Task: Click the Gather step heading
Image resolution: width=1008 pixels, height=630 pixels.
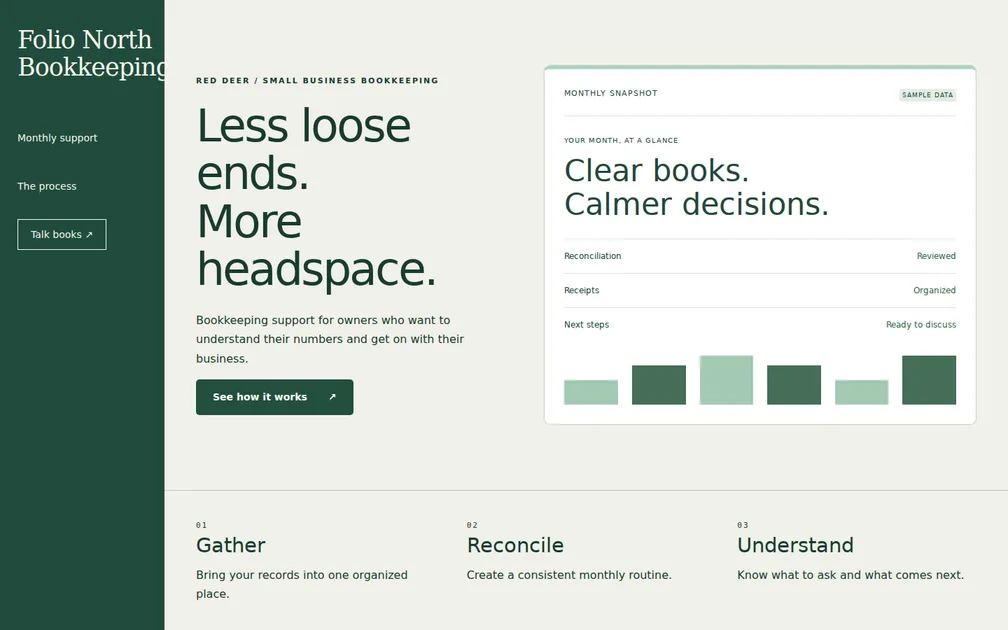Action: [x=230, y=545]
